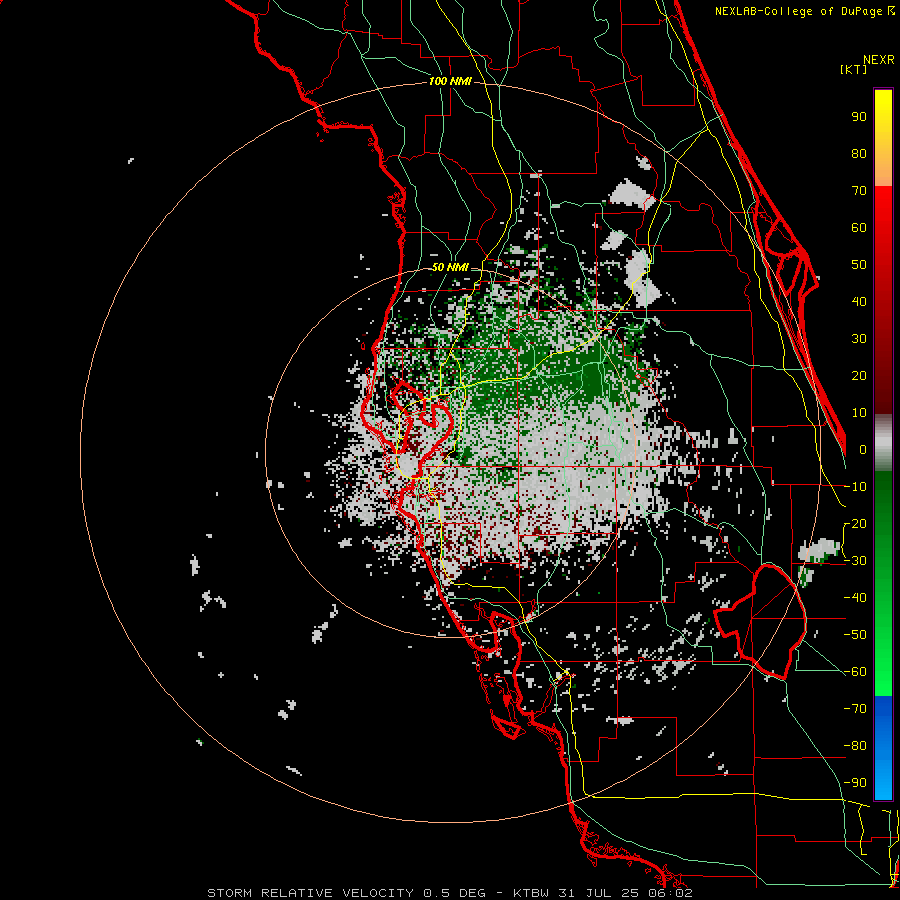Click the orange segment of the color bar
This screenshot has height=900, width=900.
pyautogui.click(x=883, y=168)
